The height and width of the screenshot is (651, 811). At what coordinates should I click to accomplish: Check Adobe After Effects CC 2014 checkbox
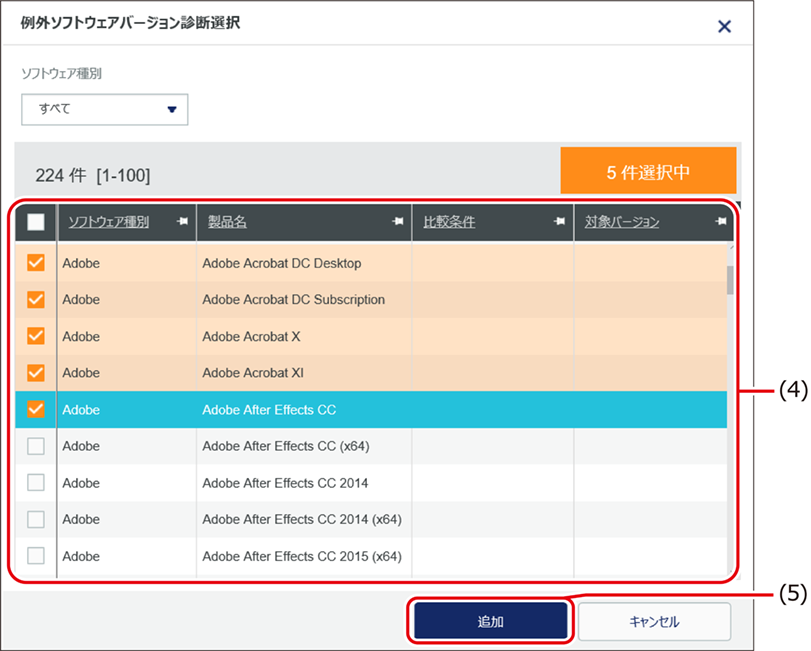36,483
